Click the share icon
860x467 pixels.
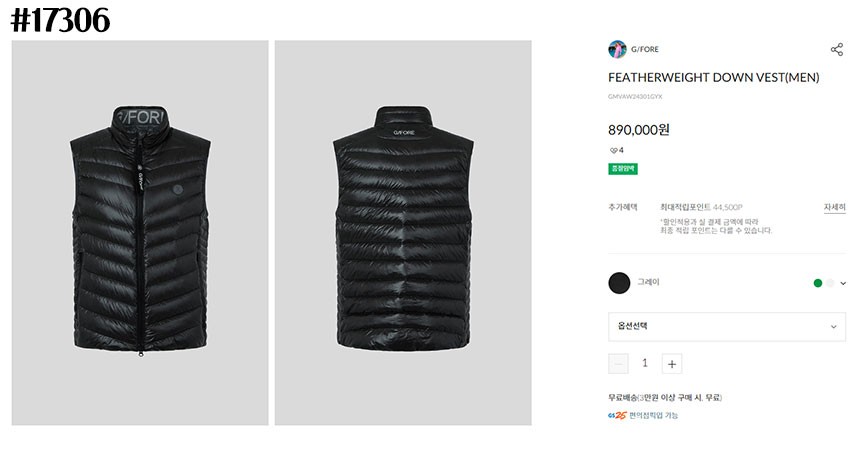pos(836,49)
